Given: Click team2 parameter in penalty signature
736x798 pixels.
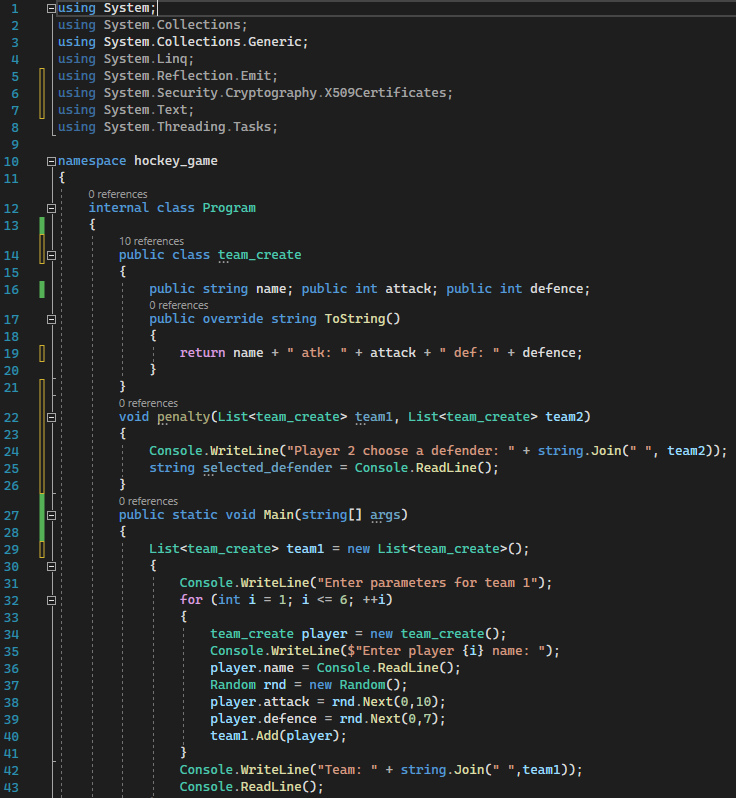Looking at the screenshot, I should pyautogui.click(x=564, y=417).
